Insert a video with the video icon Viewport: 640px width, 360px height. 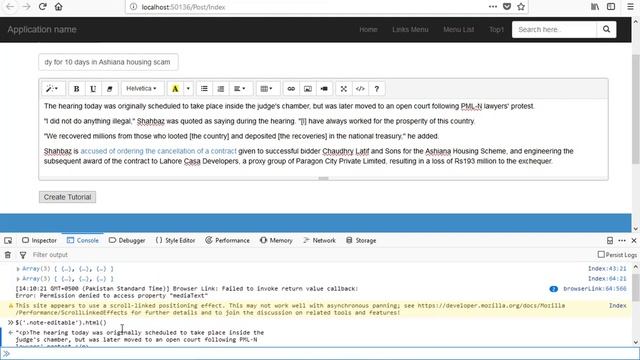(324, 89)
